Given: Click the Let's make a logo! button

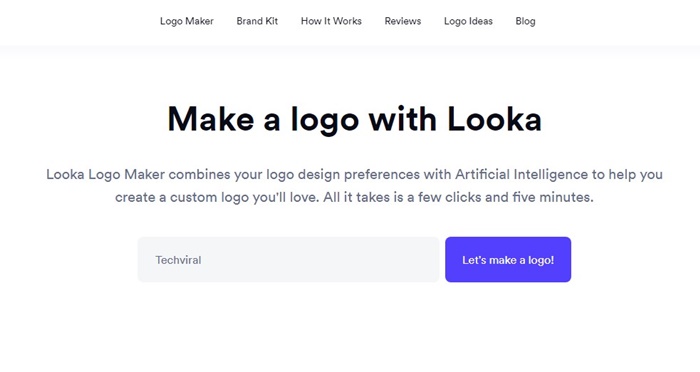Looking at the screenshot, I should (508, 259).
